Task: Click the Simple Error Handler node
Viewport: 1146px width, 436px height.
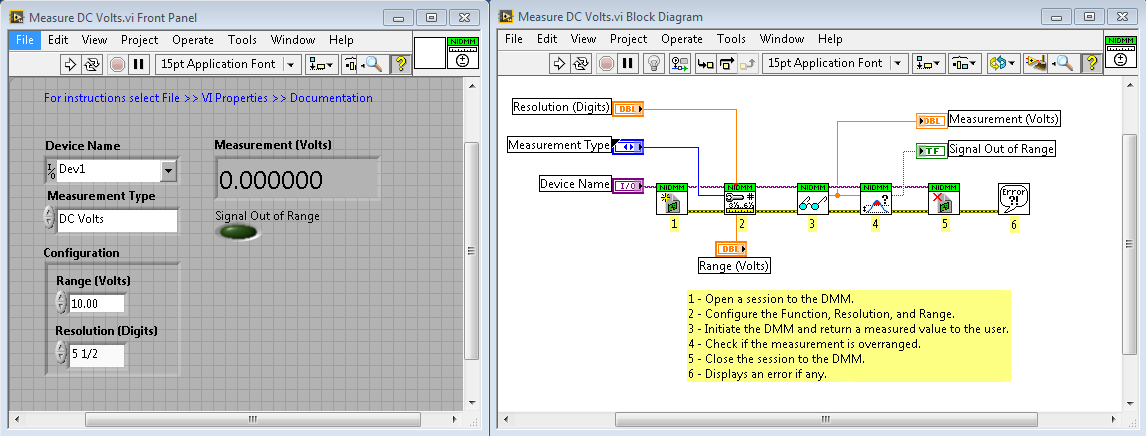Action: point(1012,199)
